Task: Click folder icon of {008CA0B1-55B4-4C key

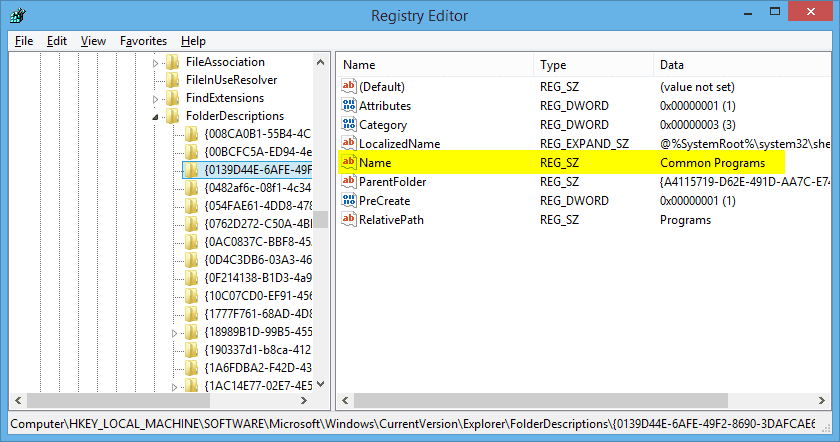Action: (191, 134)
